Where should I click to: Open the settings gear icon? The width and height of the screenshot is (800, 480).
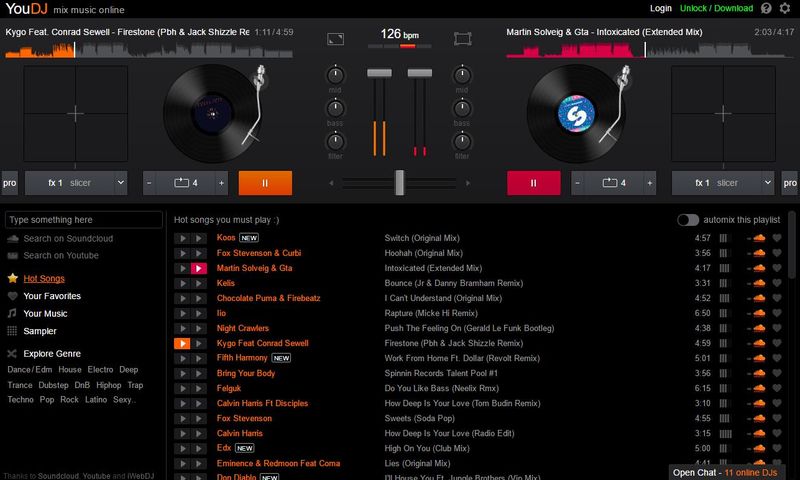(785, 8)
